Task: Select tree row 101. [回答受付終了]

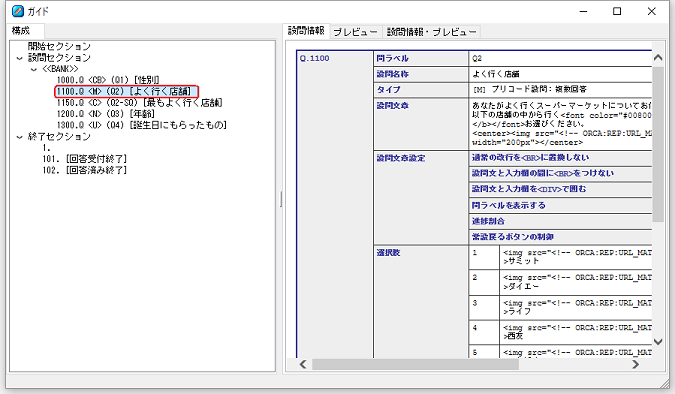Action: pyautogui.click(x=84, y=159)
